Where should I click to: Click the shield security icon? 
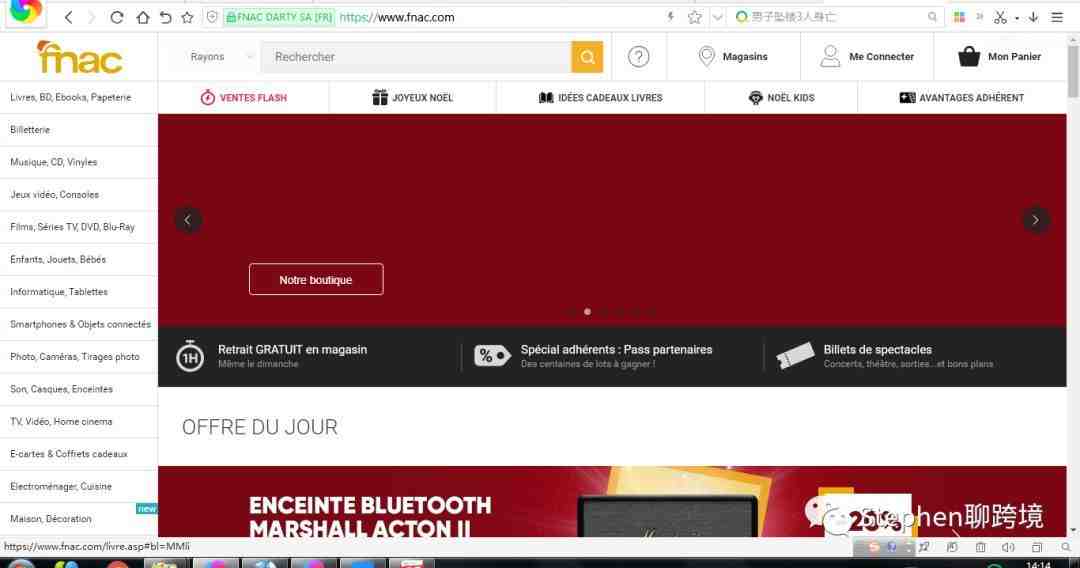[212, 17]
